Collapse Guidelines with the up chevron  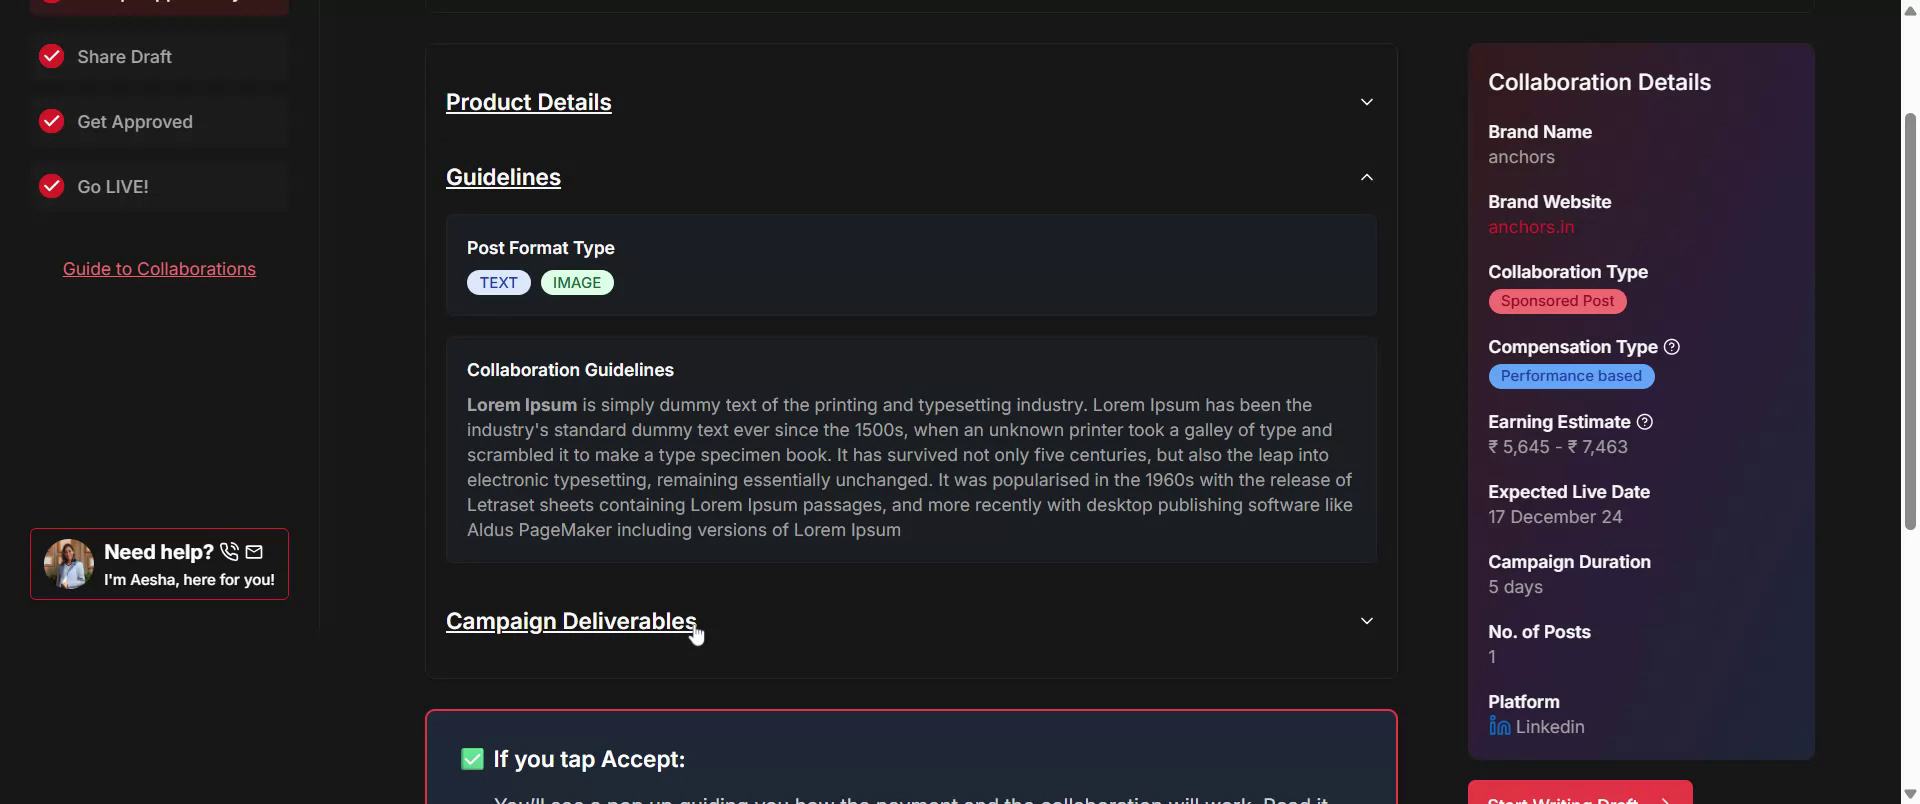click(x=1367, y=177)
